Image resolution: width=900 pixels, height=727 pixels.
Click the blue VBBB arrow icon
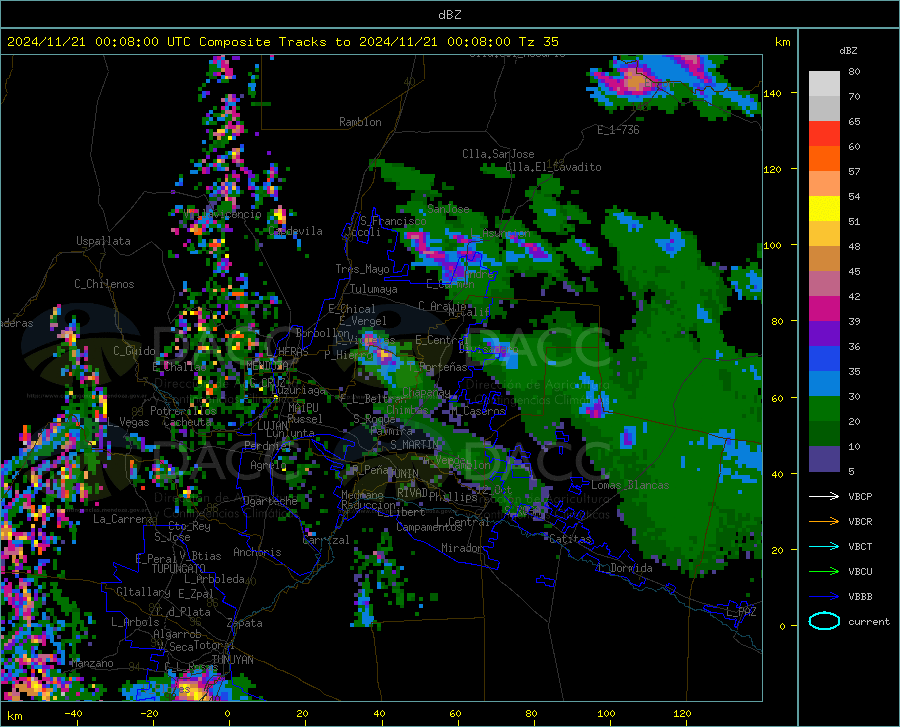[824, 596]
